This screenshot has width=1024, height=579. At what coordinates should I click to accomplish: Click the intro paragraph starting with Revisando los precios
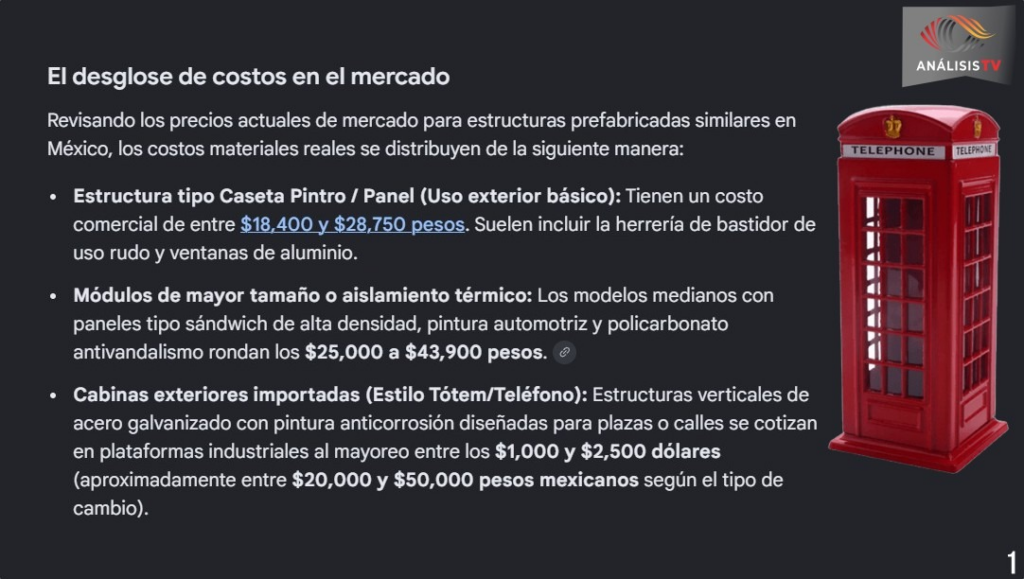421,134
